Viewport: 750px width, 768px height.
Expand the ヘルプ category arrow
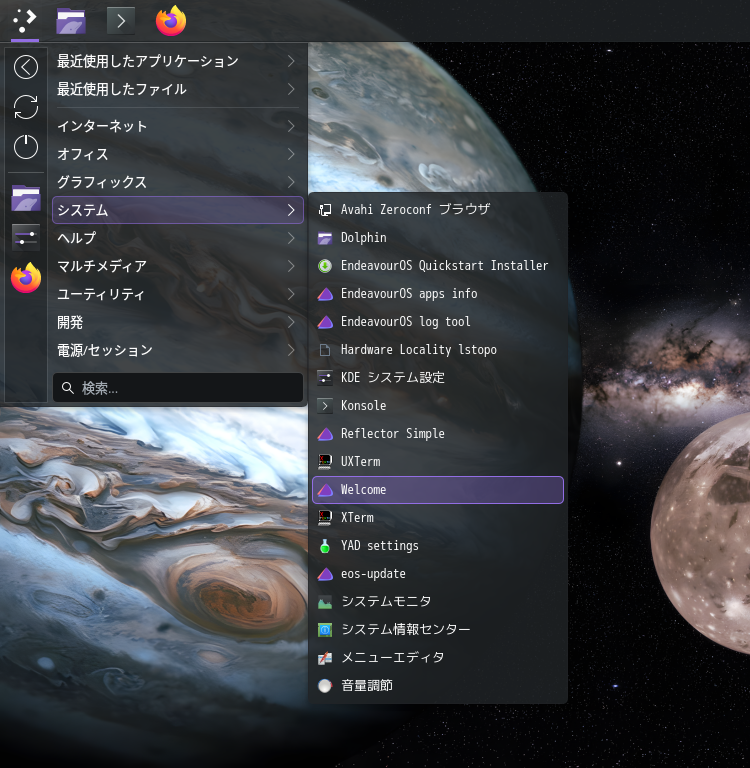[291, 238]
